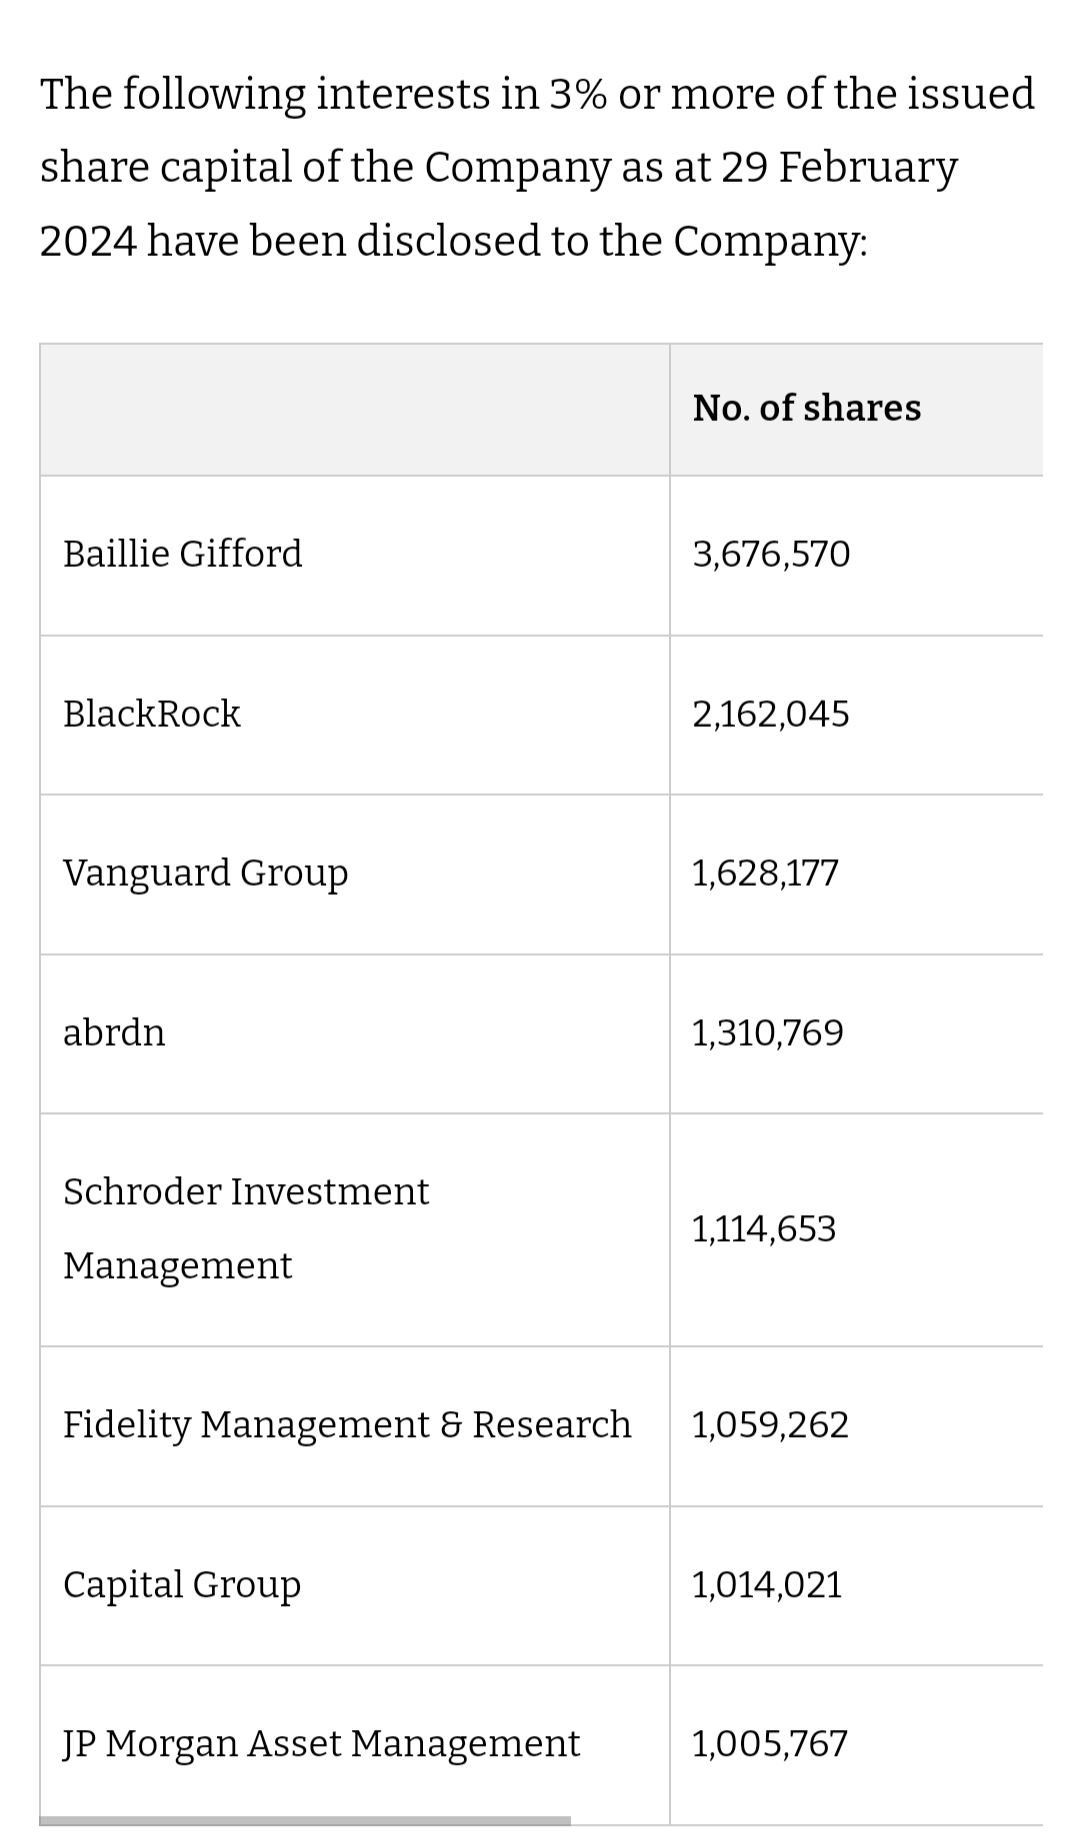Click share count 1,310,769
The width and height of the screenshot is (1080, 1841).
(x=768, y=1032)
